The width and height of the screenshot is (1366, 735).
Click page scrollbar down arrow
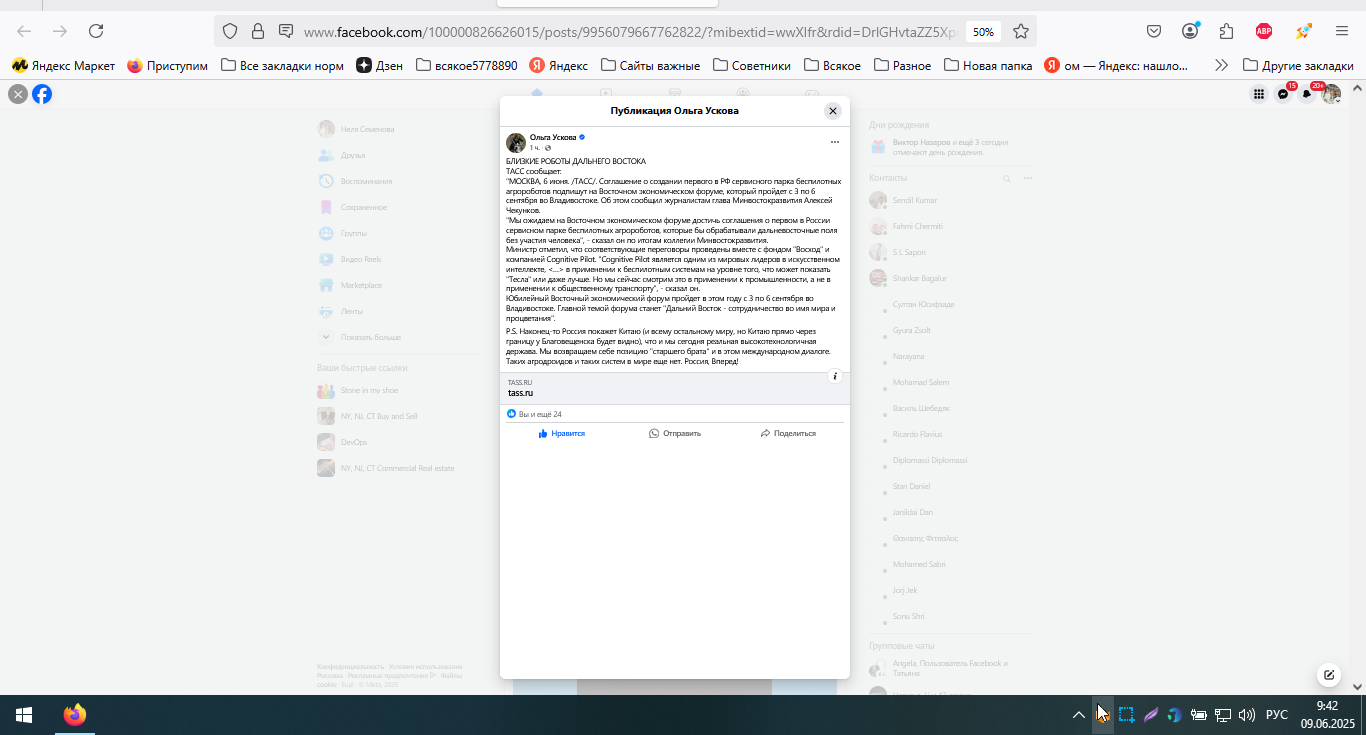pyautogui.click(x=1358, y=687)
